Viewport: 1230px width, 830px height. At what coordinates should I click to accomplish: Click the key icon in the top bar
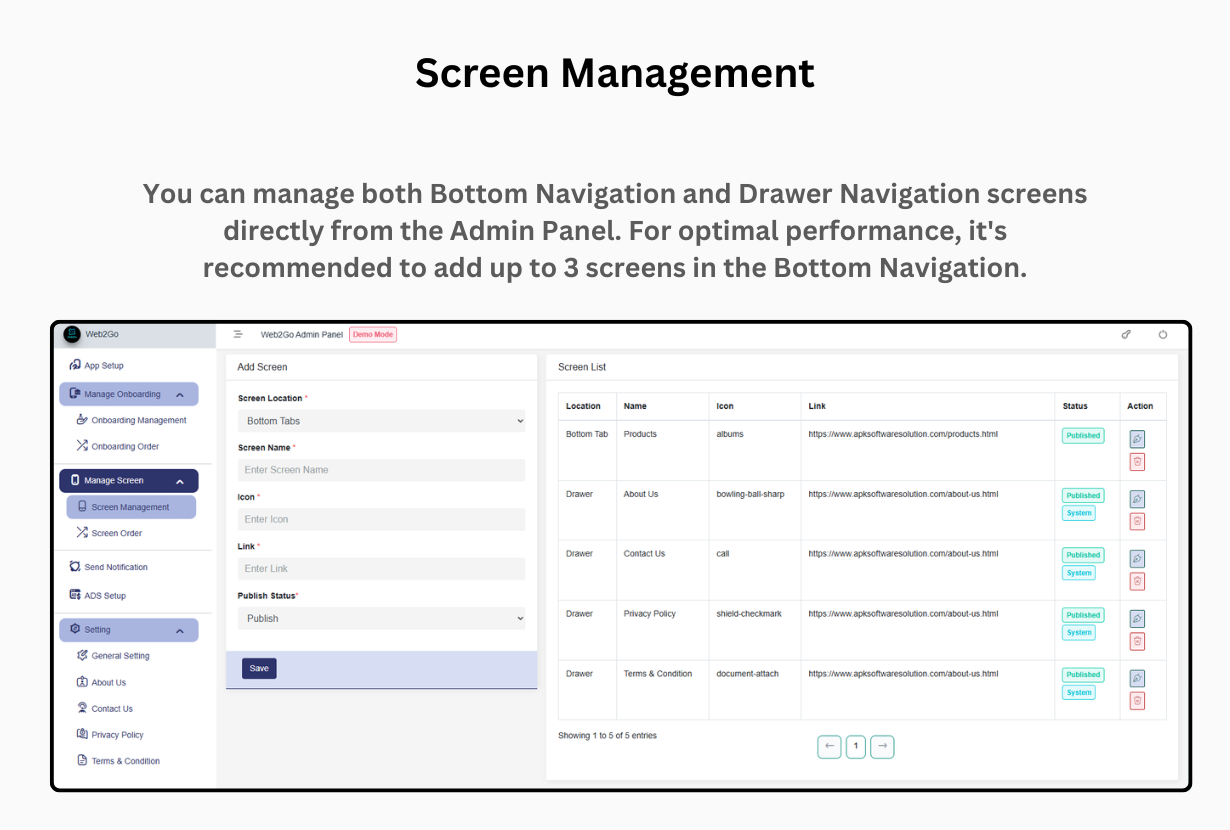tap(1126, 334)
